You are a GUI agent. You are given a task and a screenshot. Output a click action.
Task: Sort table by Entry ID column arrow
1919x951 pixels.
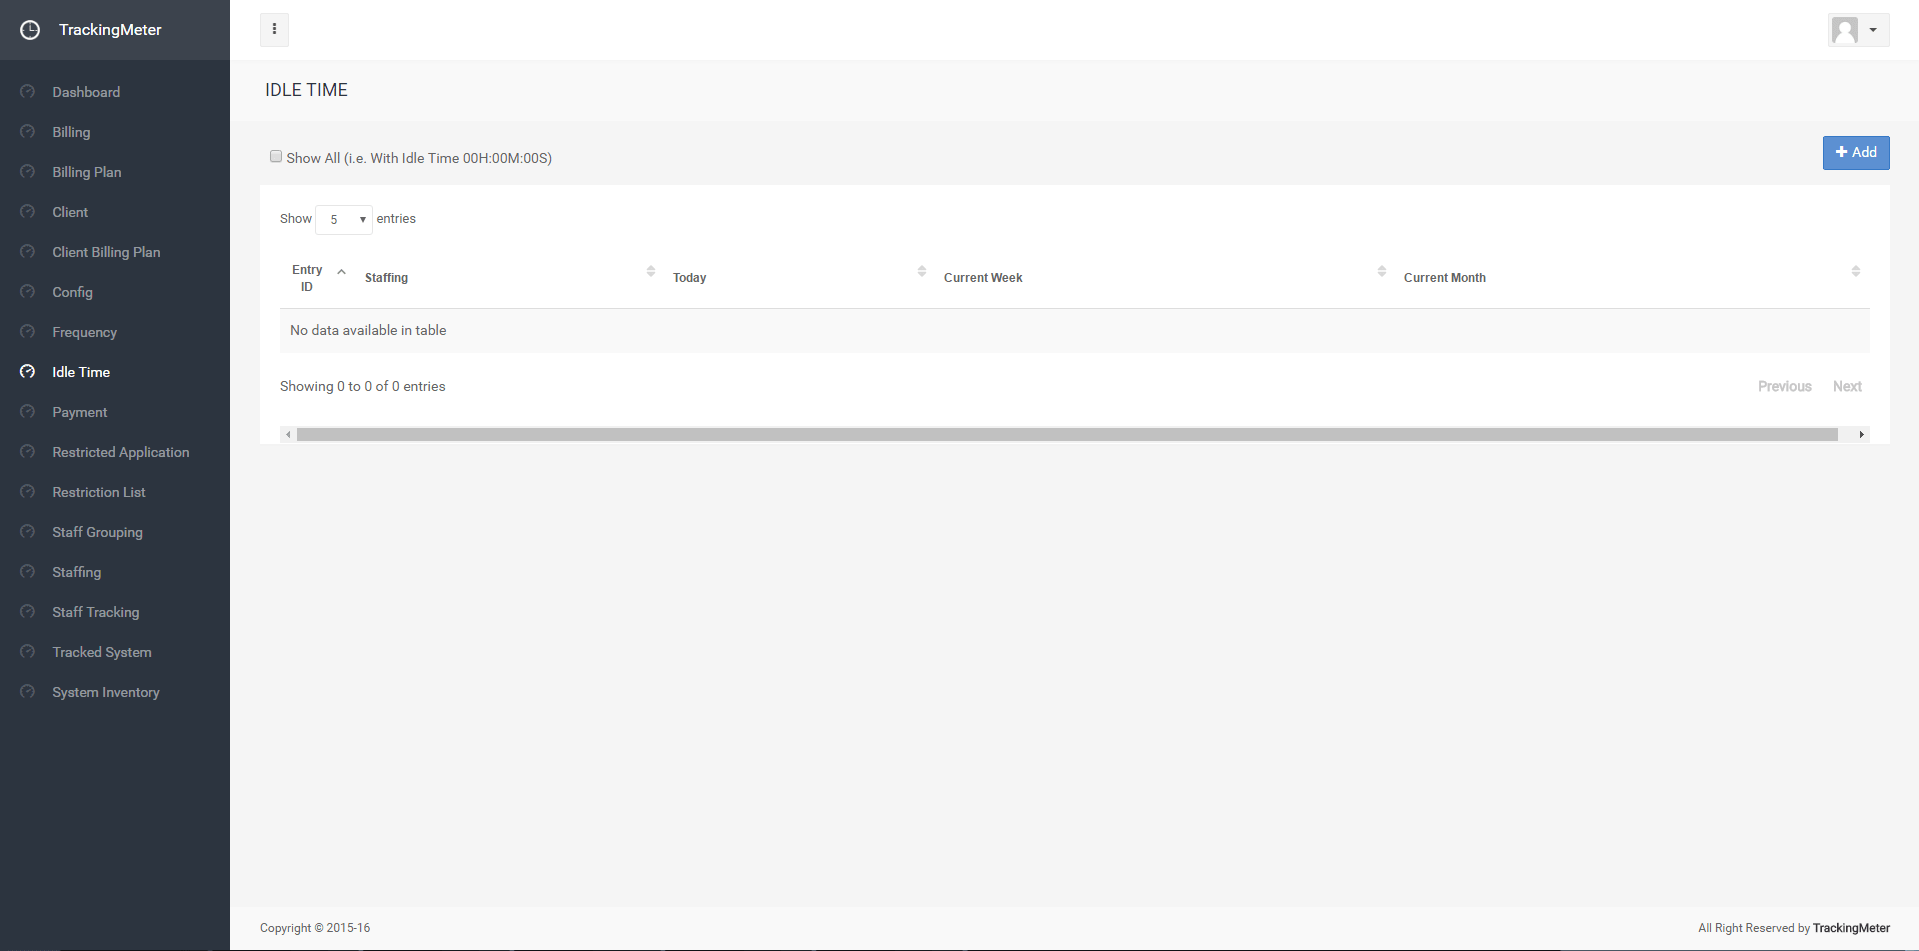point(341,272)
